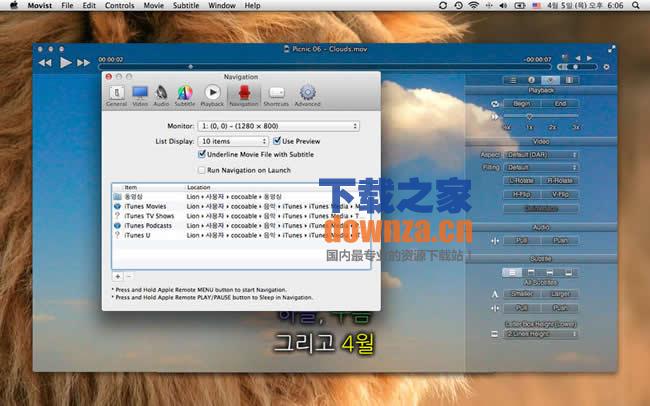Select the iTunes U row
Viewport: 650px width, 406px height.
coord(240,235)
